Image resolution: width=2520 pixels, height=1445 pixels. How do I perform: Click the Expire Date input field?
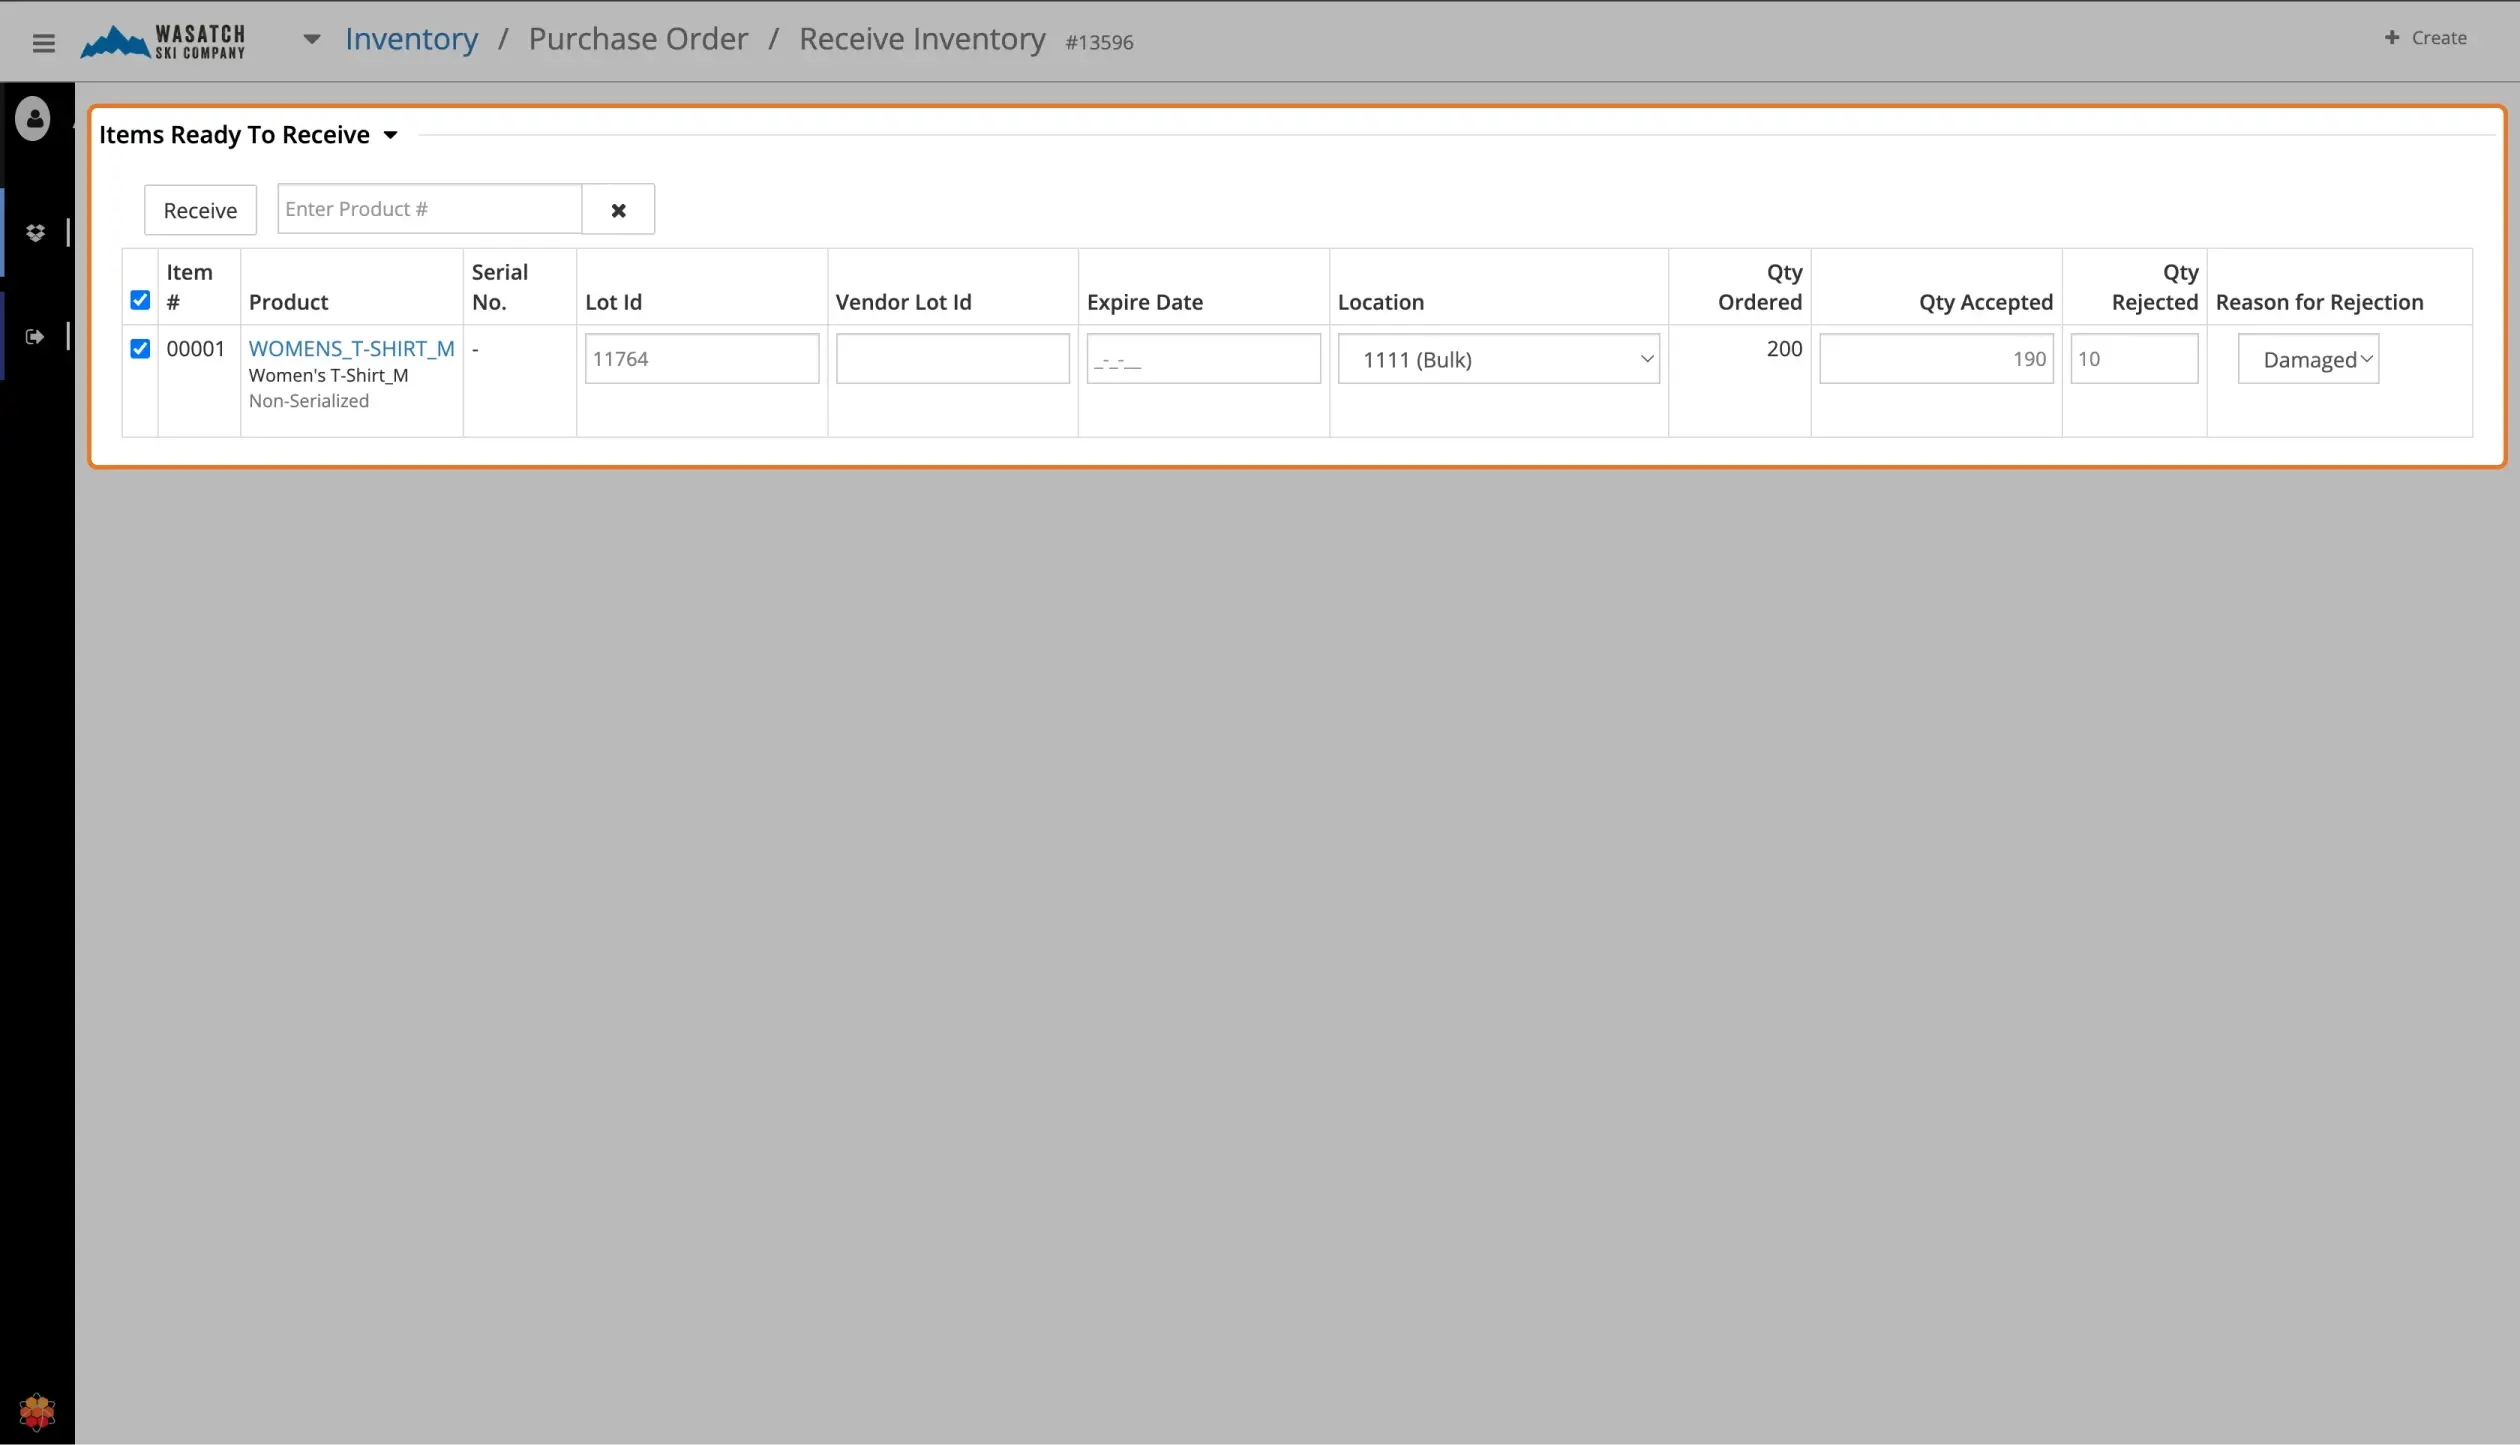click(x=1203, y=359)
